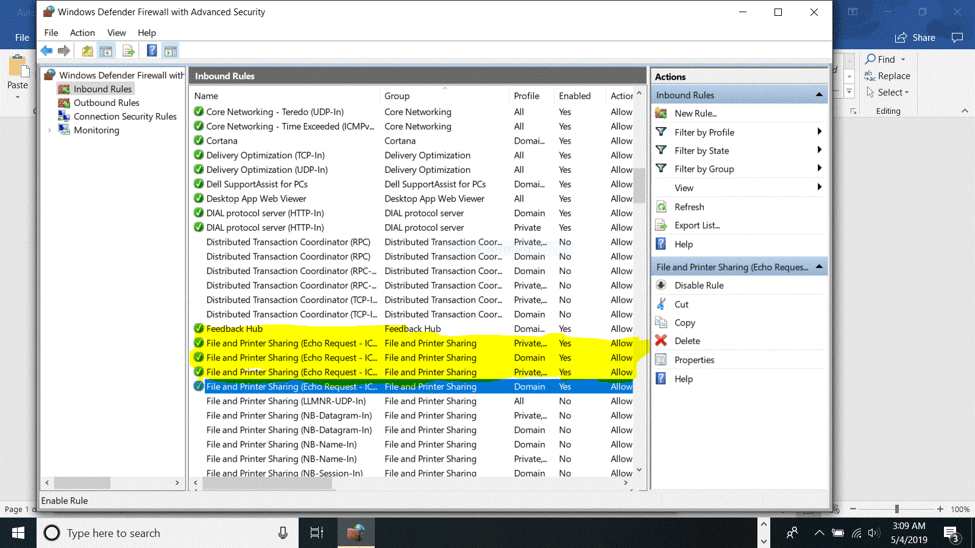Click the microphone icon in search box
Screen dimensions: 975x548
click(x=283, y=533)
